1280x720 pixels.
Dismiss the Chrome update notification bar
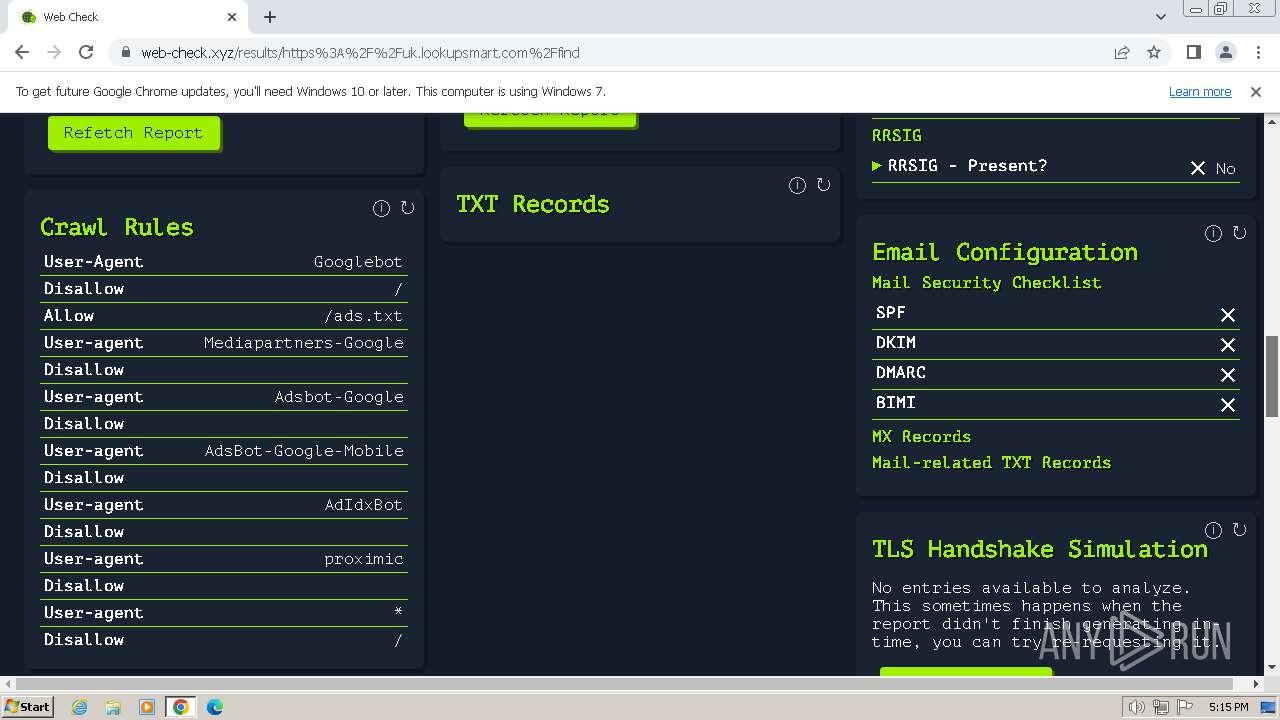(x=1256, y=91)
